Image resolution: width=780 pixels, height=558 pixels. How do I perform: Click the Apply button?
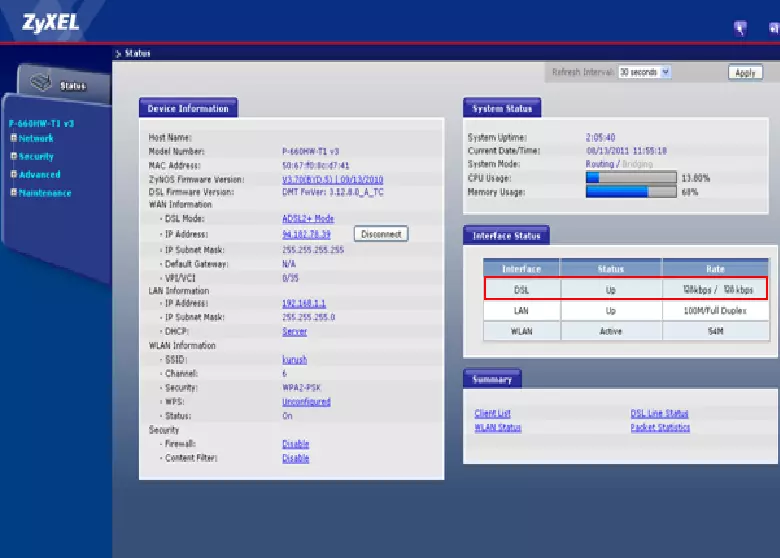(x=745, y=73)
